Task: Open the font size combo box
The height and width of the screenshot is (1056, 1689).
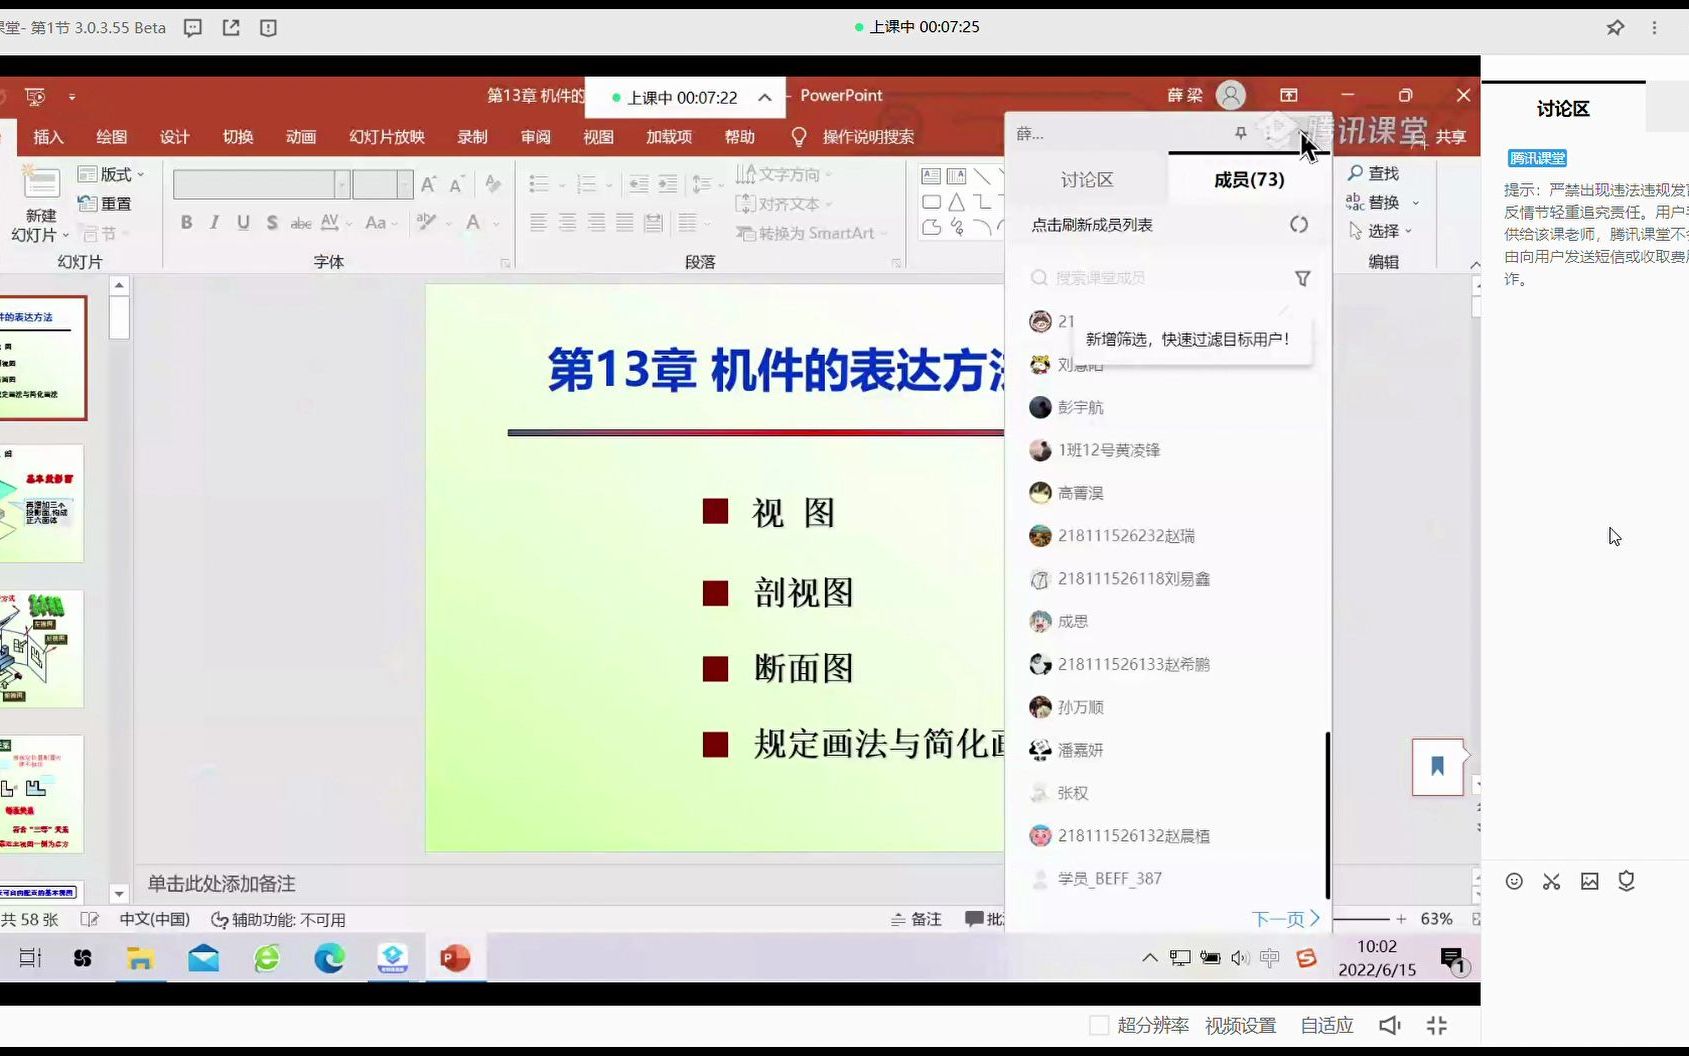Action: click(382, 184)
